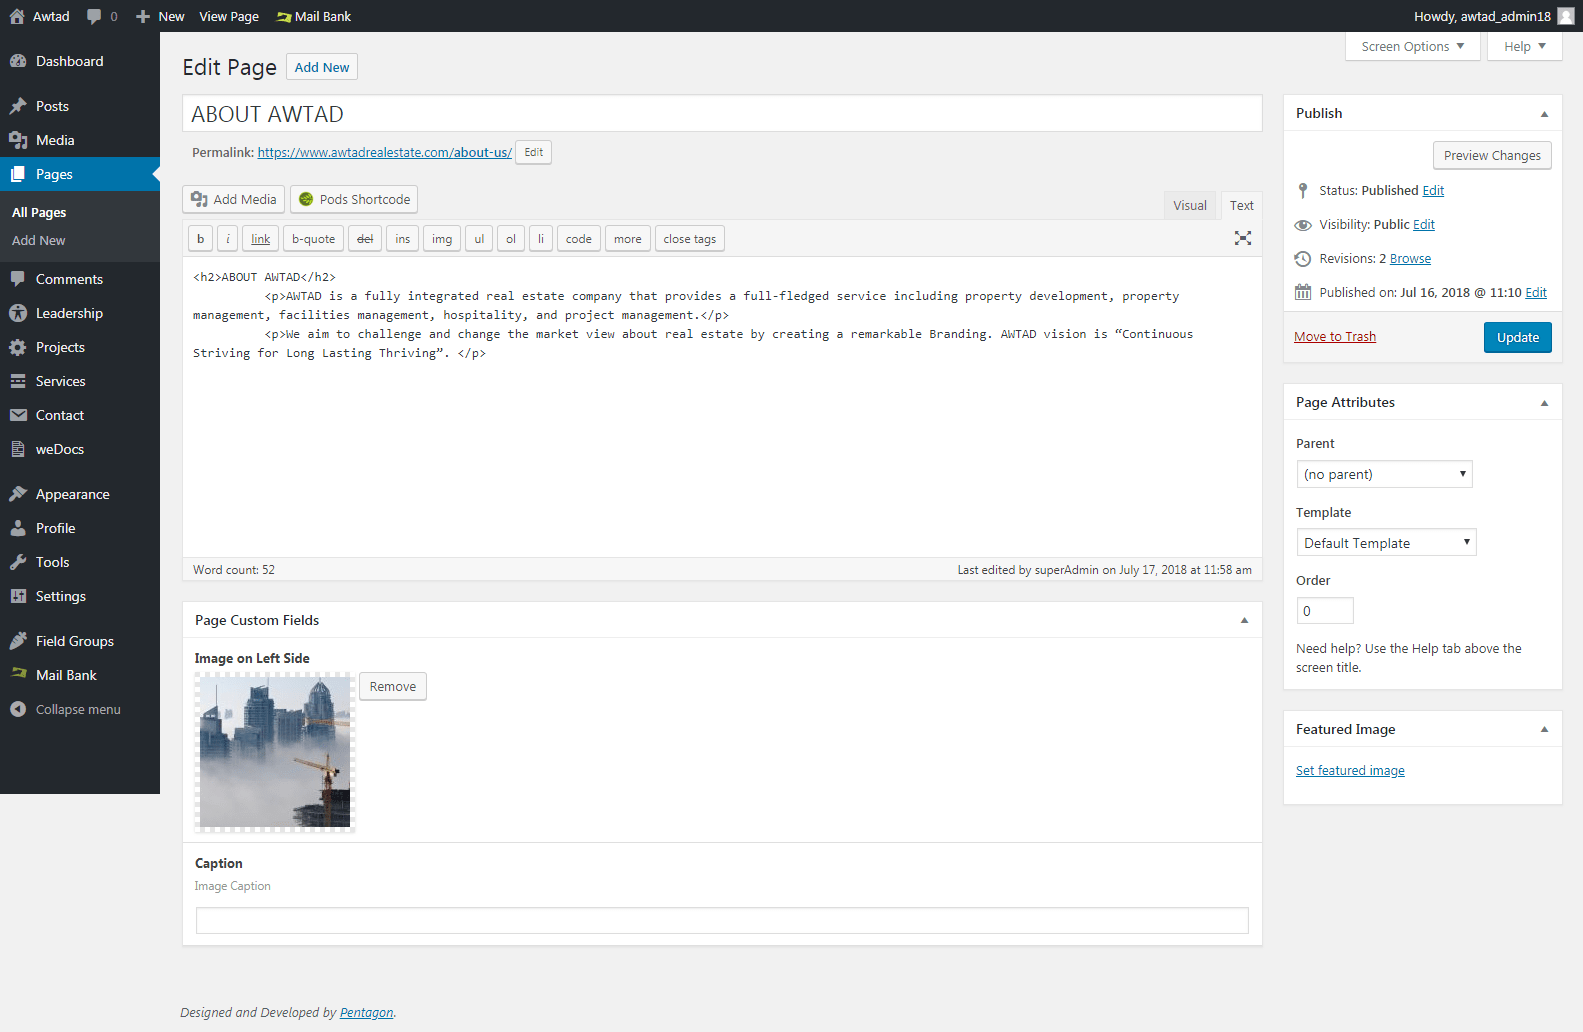Insert code tag with code button
This screenshot has width=1583, height=1032.
pos(578,239)
